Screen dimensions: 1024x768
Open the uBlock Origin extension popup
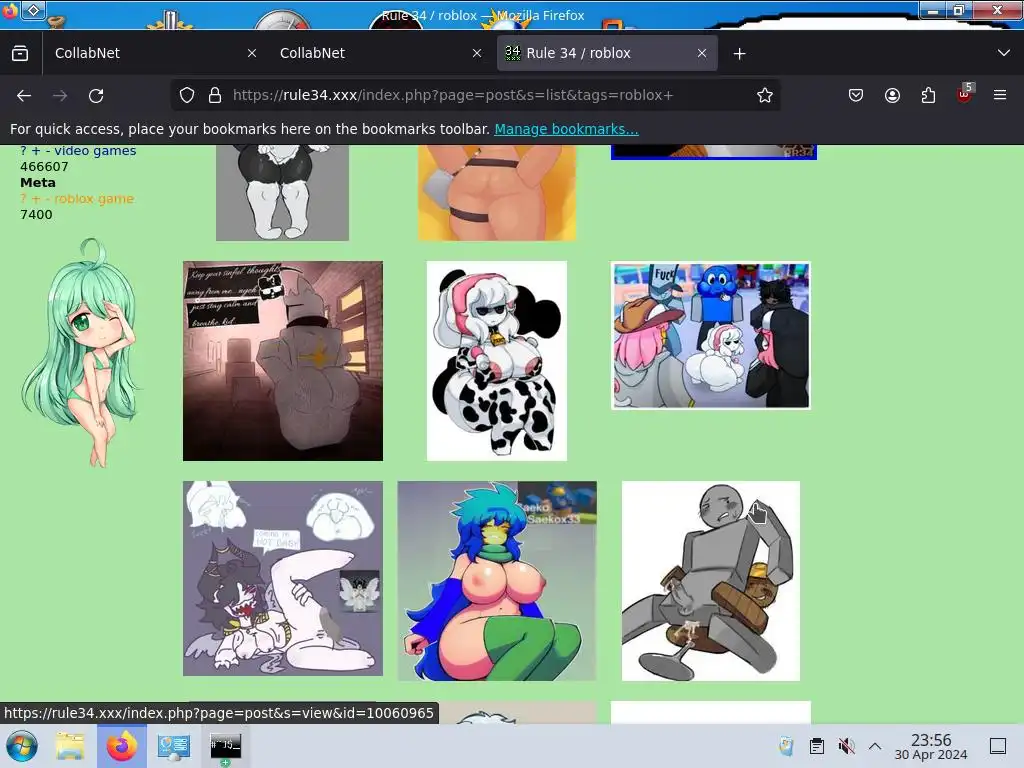point(965,94)
